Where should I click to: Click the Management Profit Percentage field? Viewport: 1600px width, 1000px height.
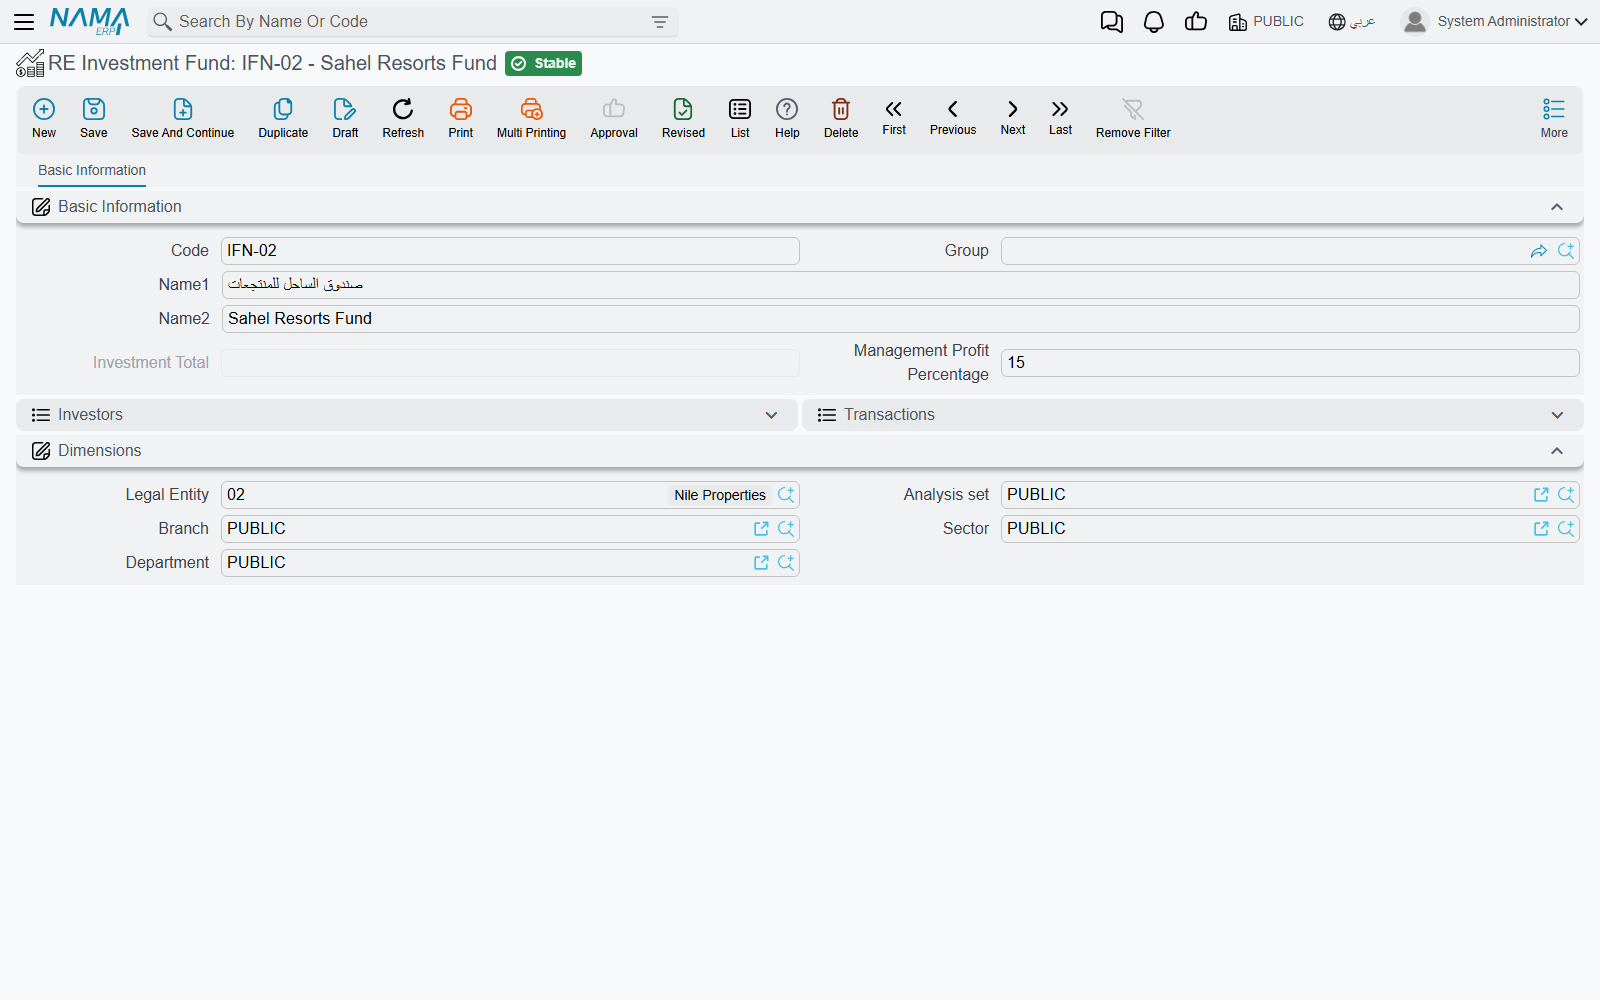click(x=1290, y=363)
